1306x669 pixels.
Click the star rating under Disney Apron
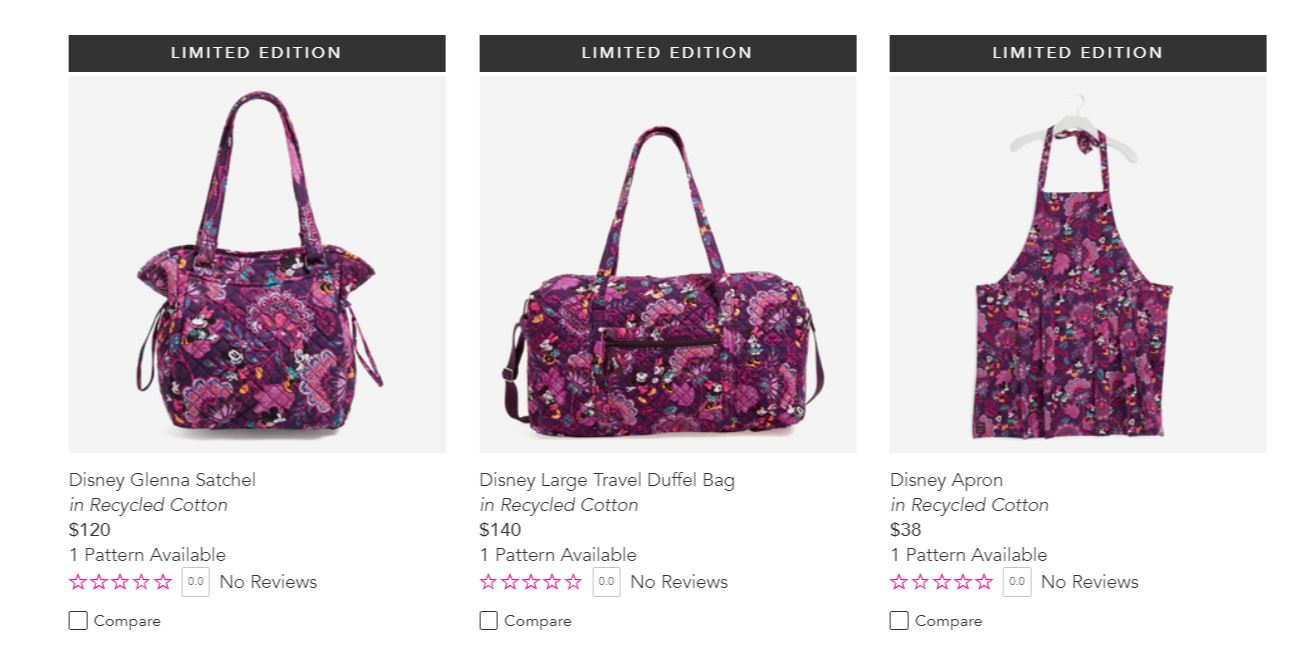(941, 582)
